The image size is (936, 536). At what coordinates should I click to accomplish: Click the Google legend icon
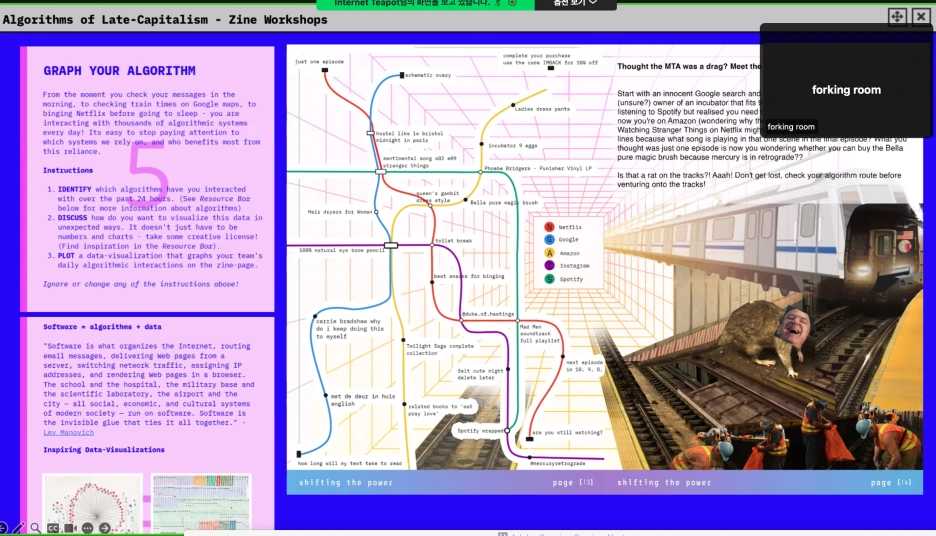[x=549, y=239]
